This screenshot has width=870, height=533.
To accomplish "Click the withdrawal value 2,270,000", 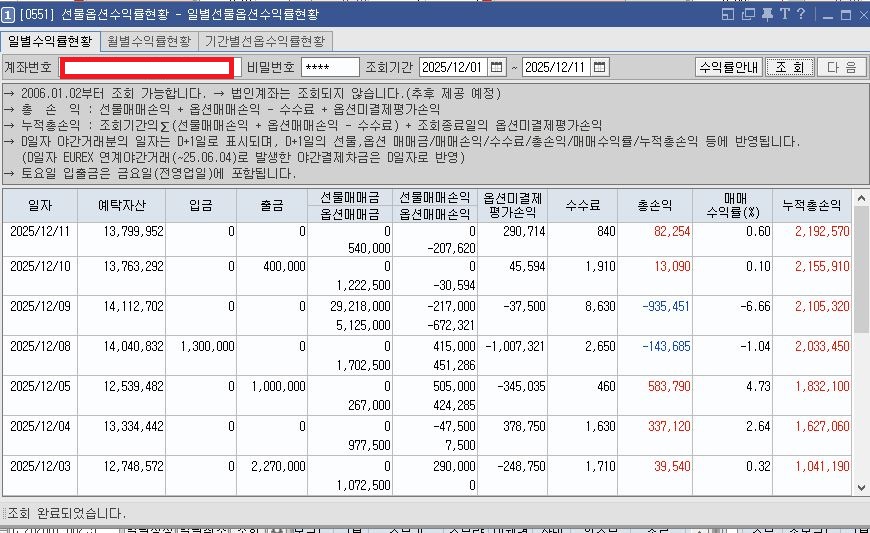I will [279, 466].
